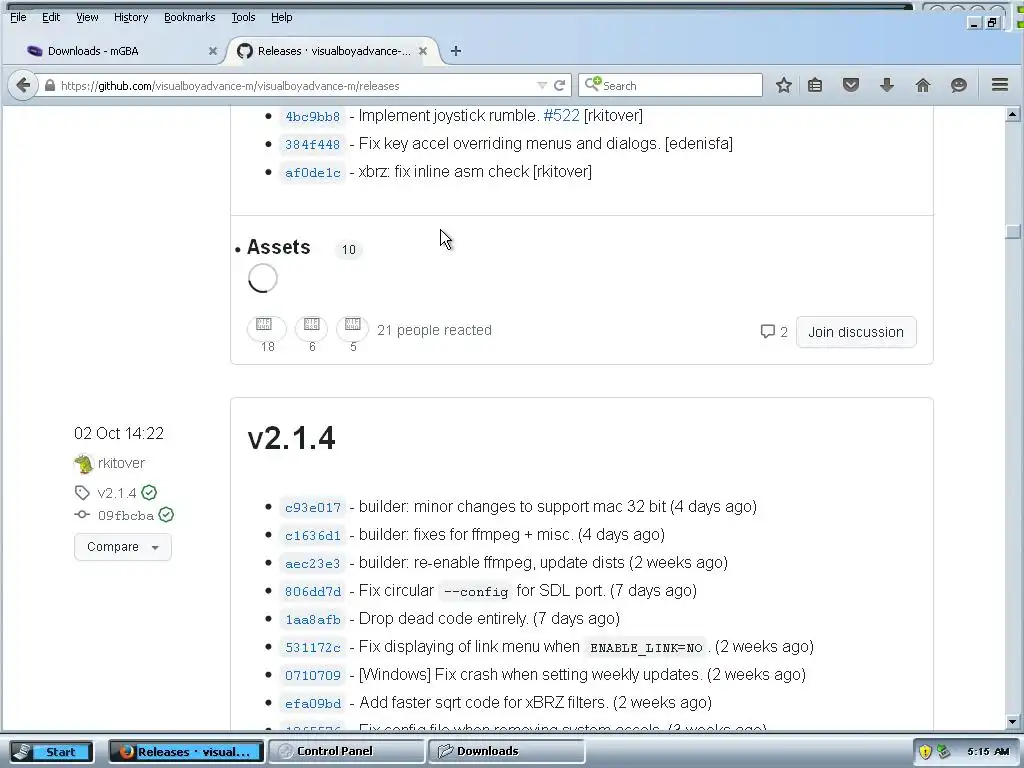Click the browser Back arrow button
1024x768 pixels.
click(23, 85)
